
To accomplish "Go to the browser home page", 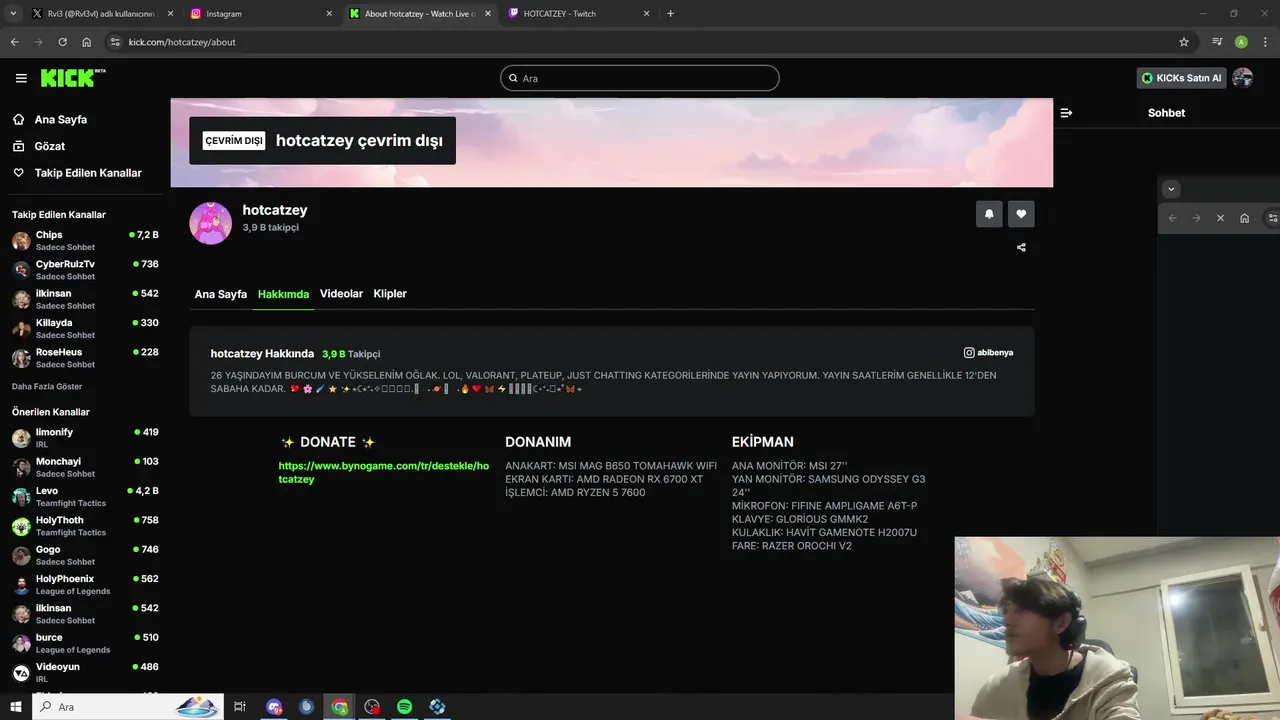I will 86,42.
